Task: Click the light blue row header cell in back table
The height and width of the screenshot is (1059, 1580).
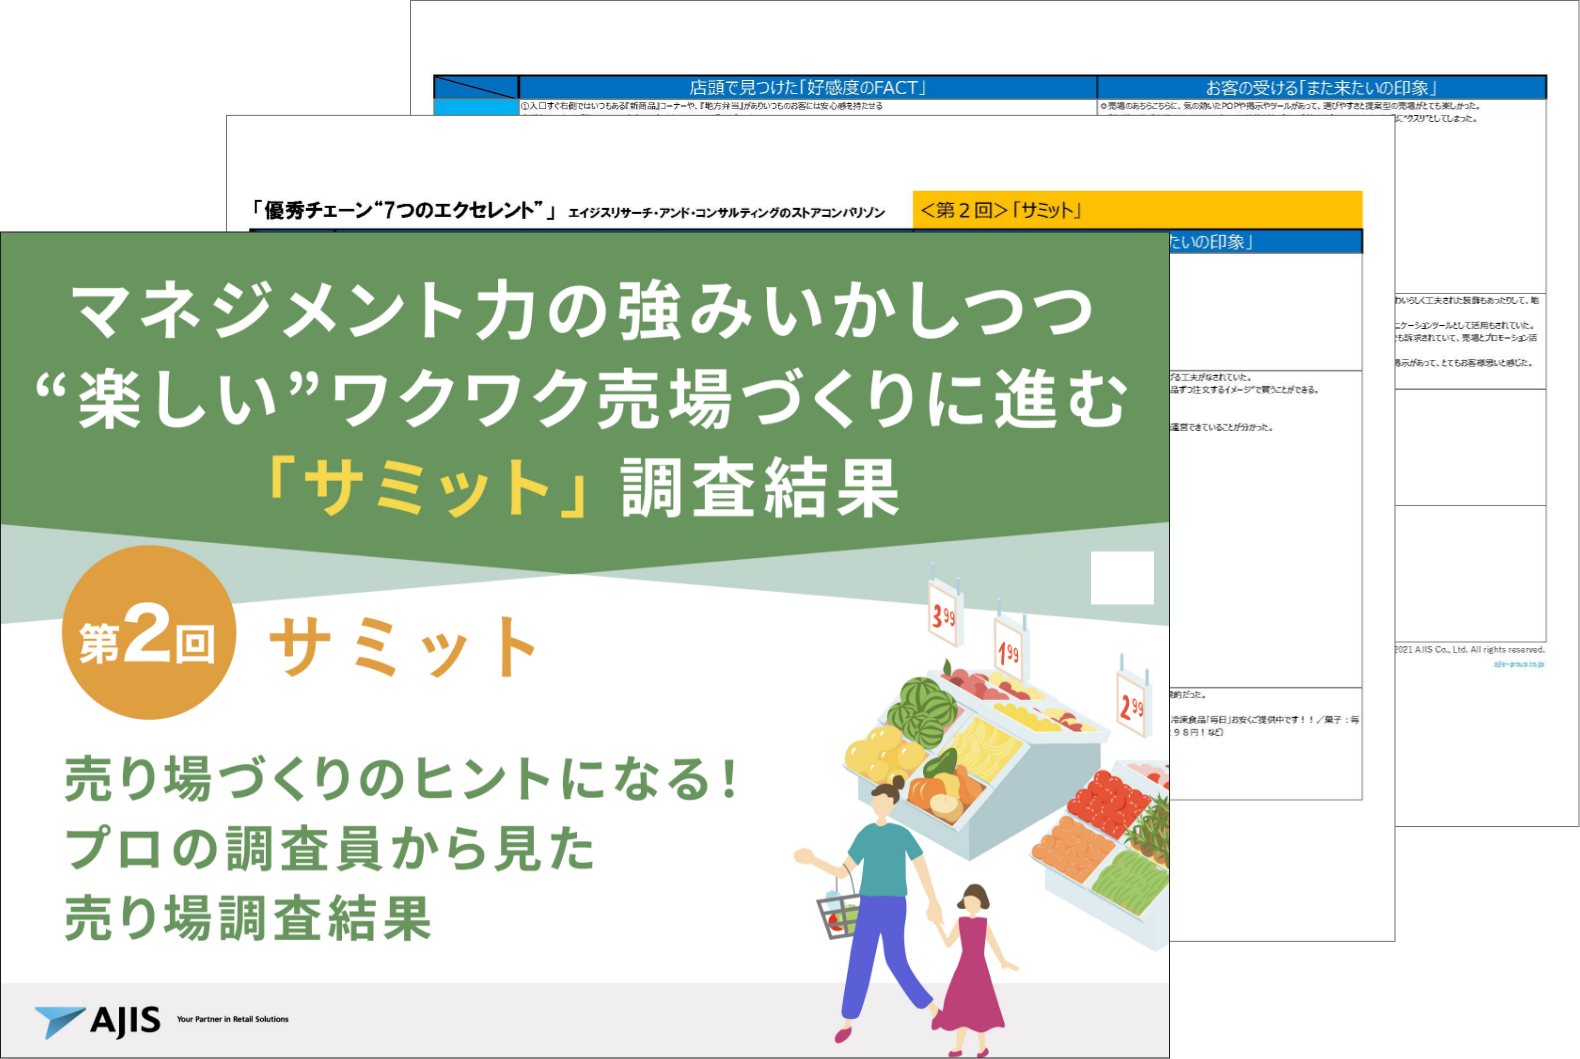Action: [x=476, y=108]
